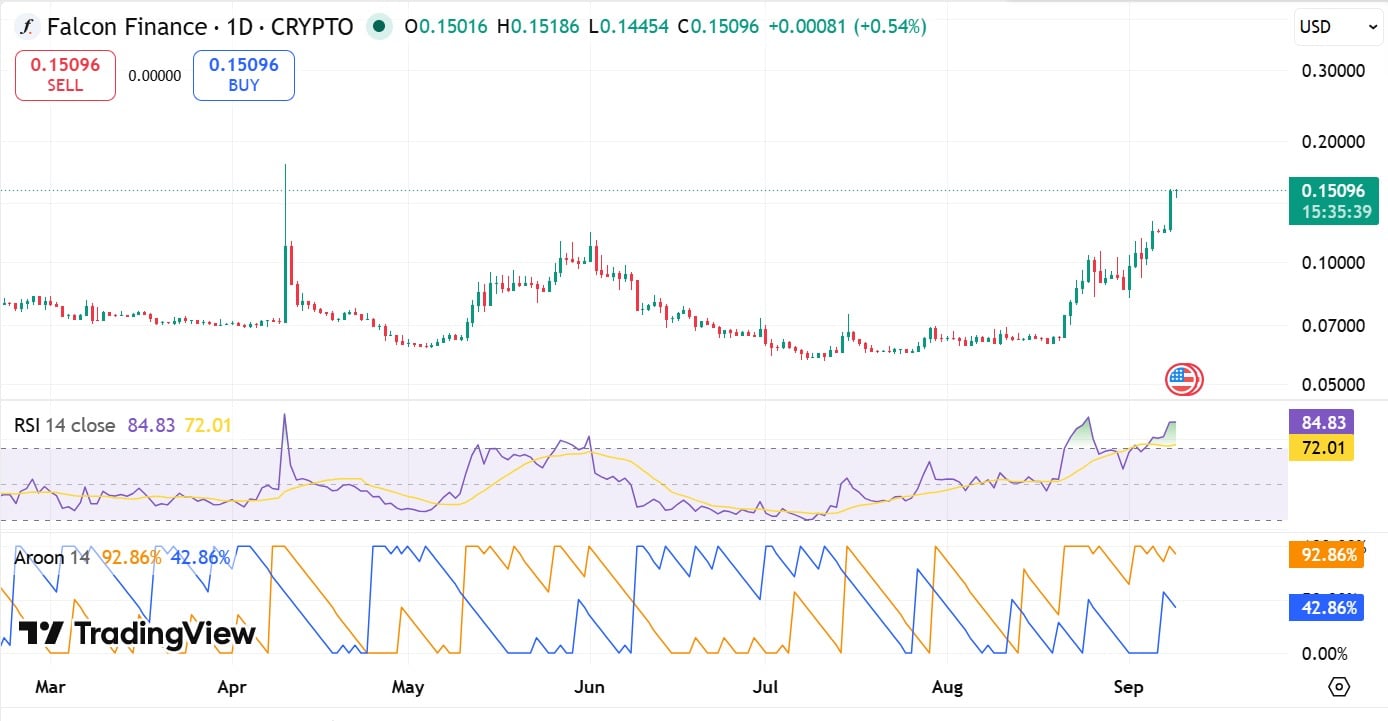The width and height of the screenshot is (1388, 721).
Task: Click the Falcon Finance chart title
Action: point(200,27)
